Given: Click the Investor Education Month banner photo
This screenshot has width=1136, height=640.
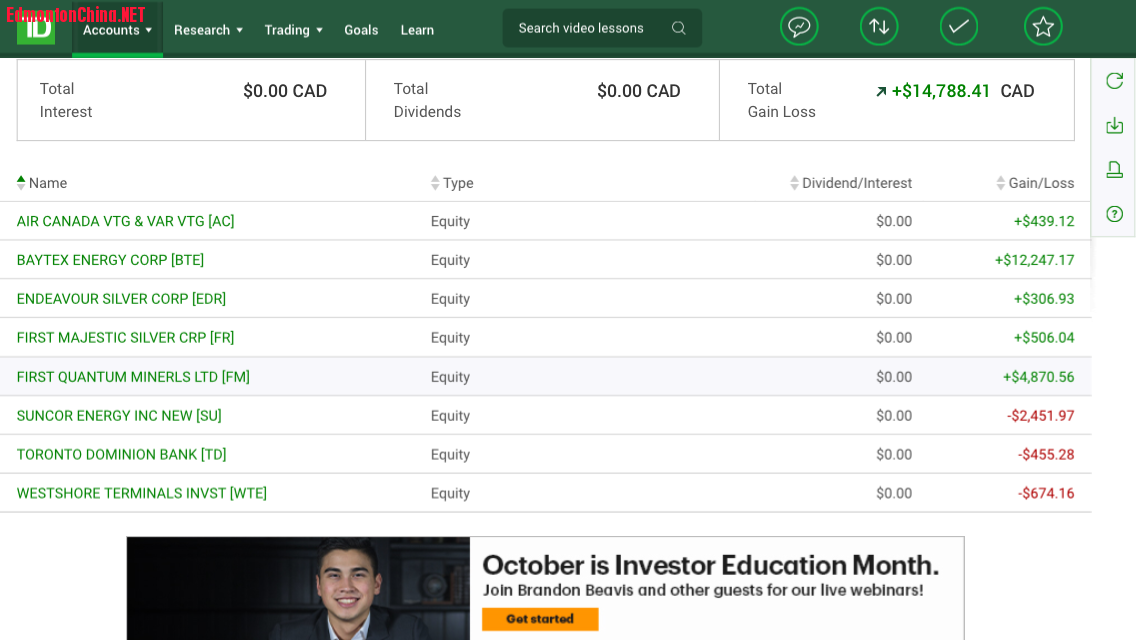Looking at the screenshot, I should 298,589.
